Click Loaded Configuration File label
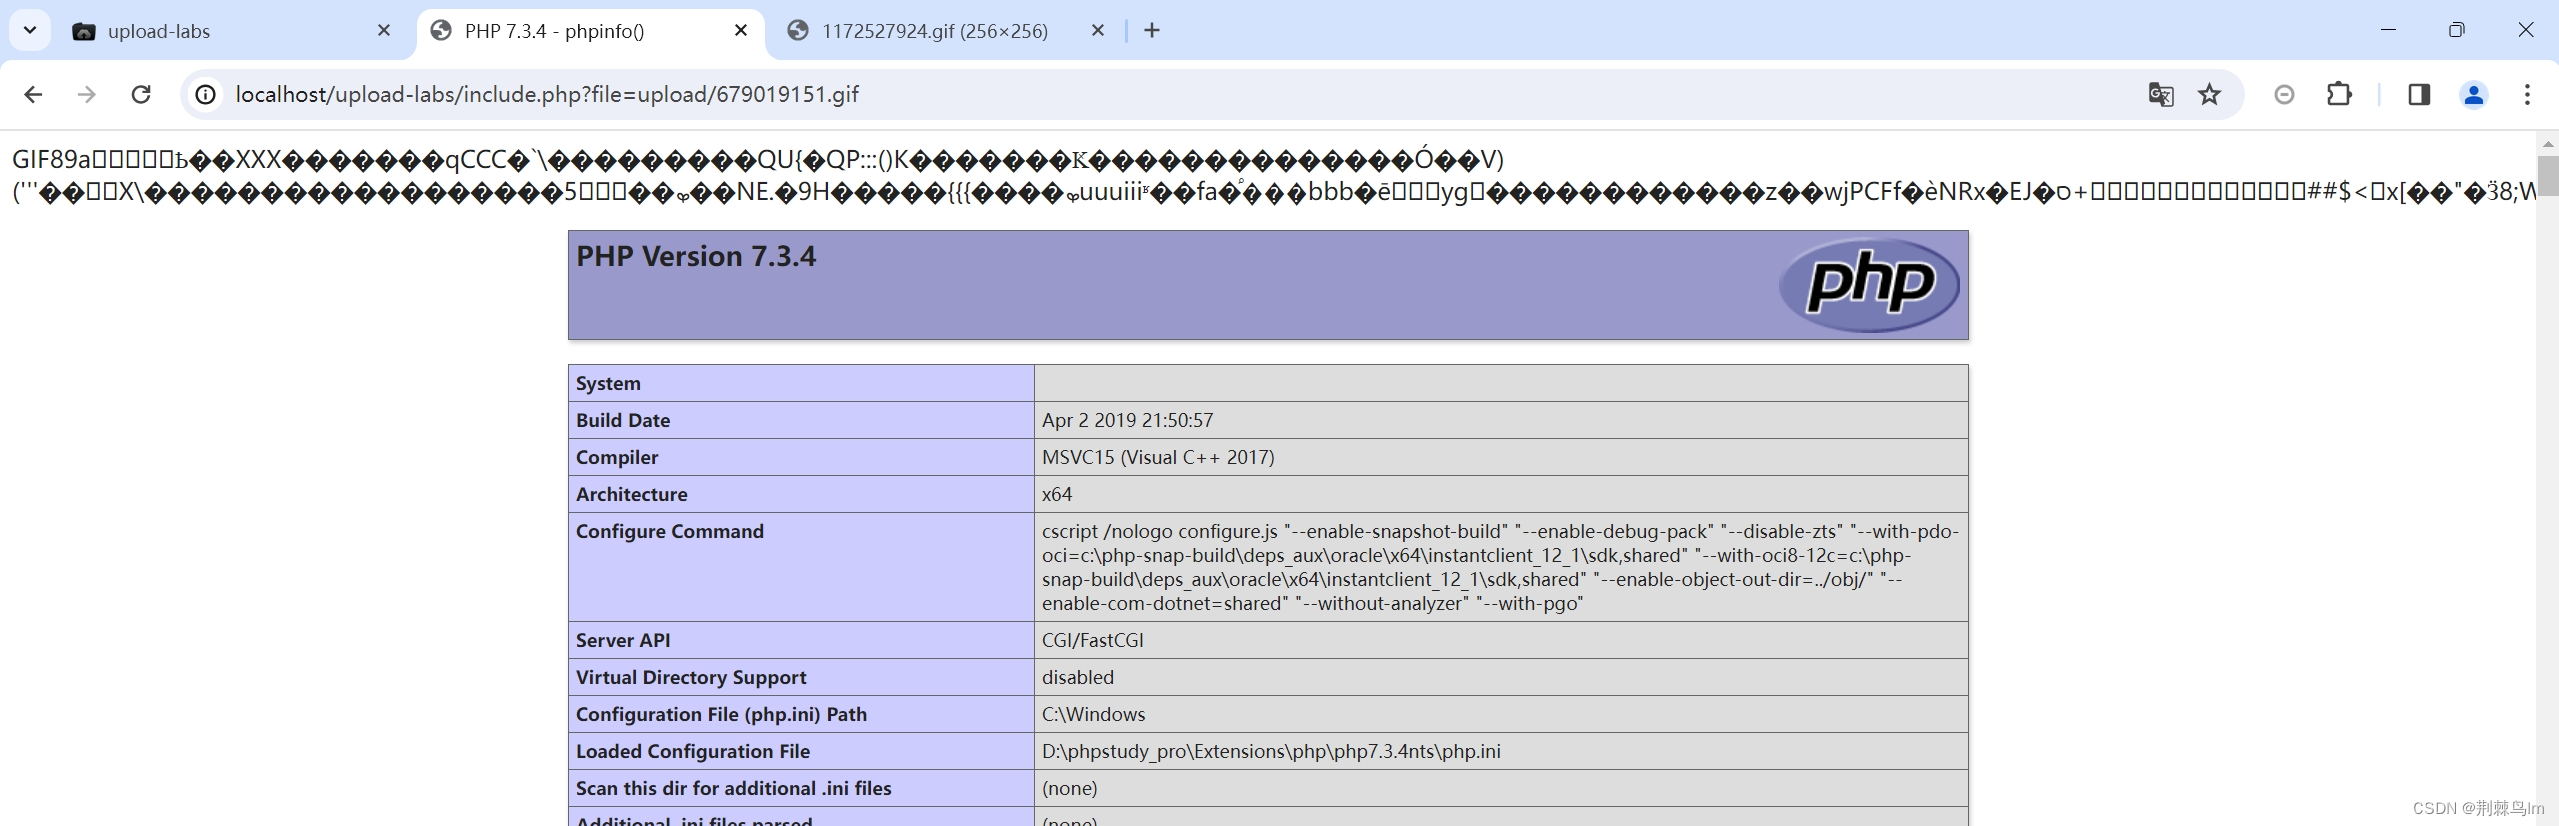The image size is (2559, 826). click(x=693, y=751)
